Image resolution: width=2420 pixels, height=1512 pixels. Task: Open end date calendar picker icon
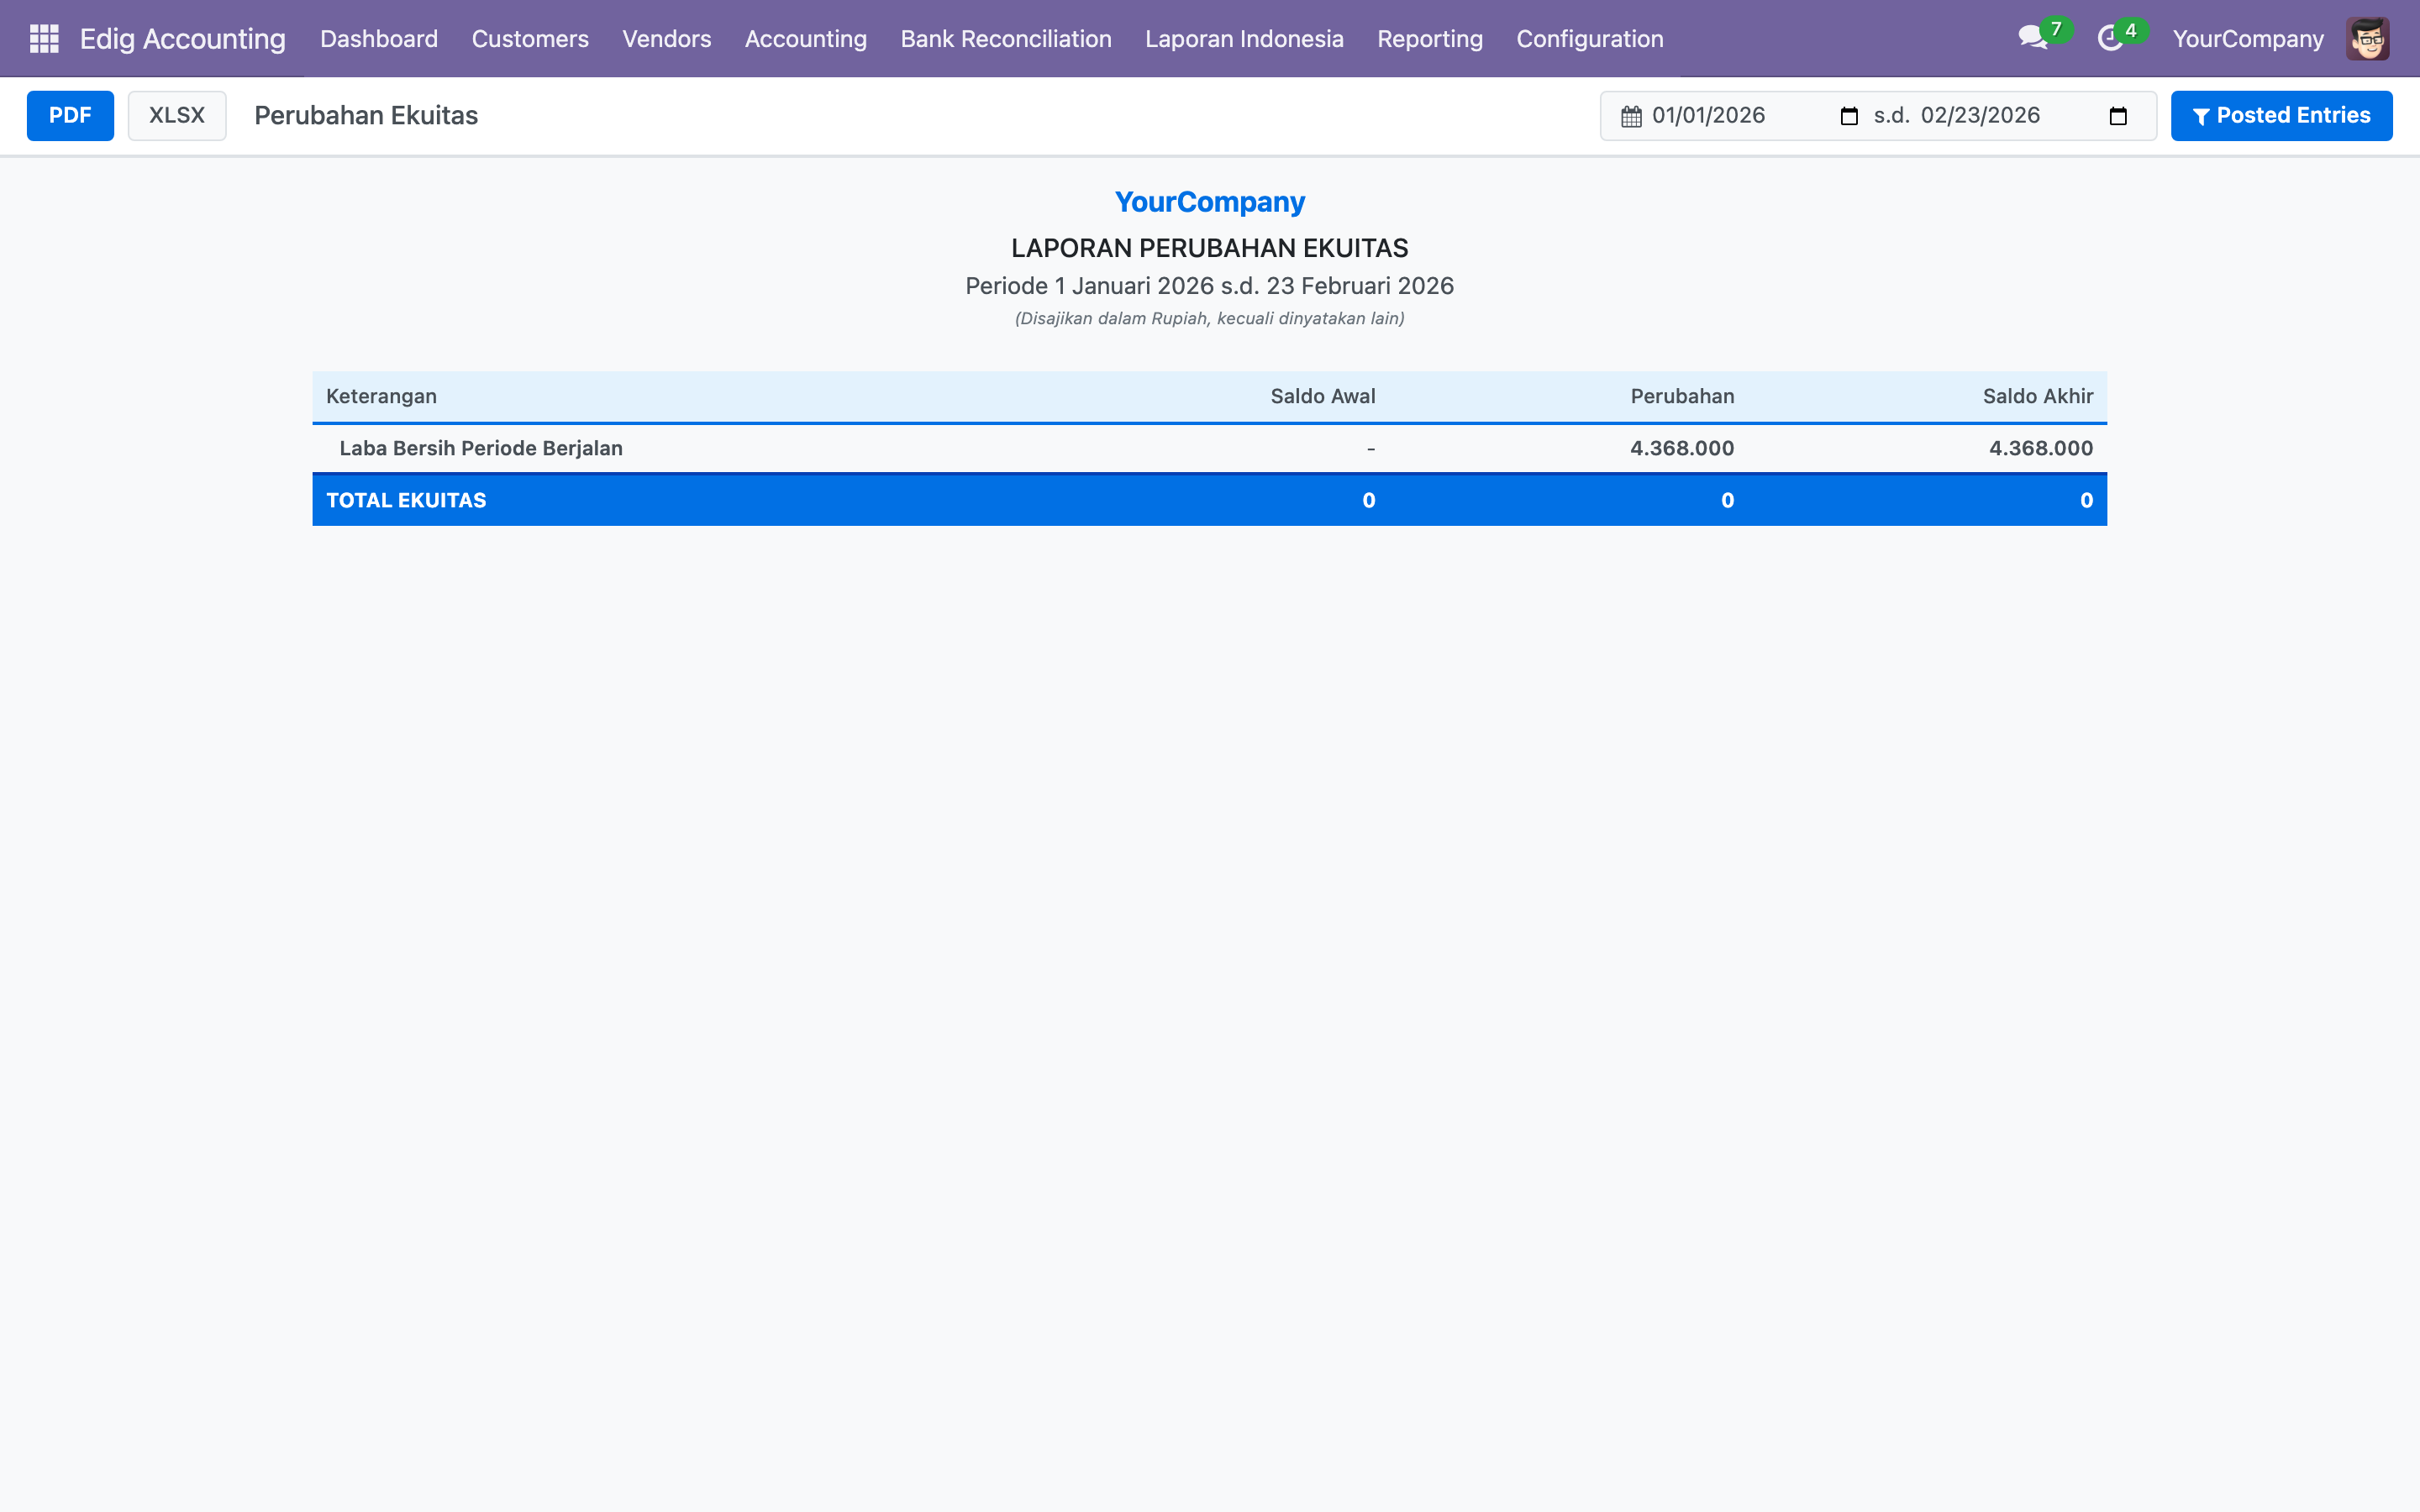[2117, 116]
